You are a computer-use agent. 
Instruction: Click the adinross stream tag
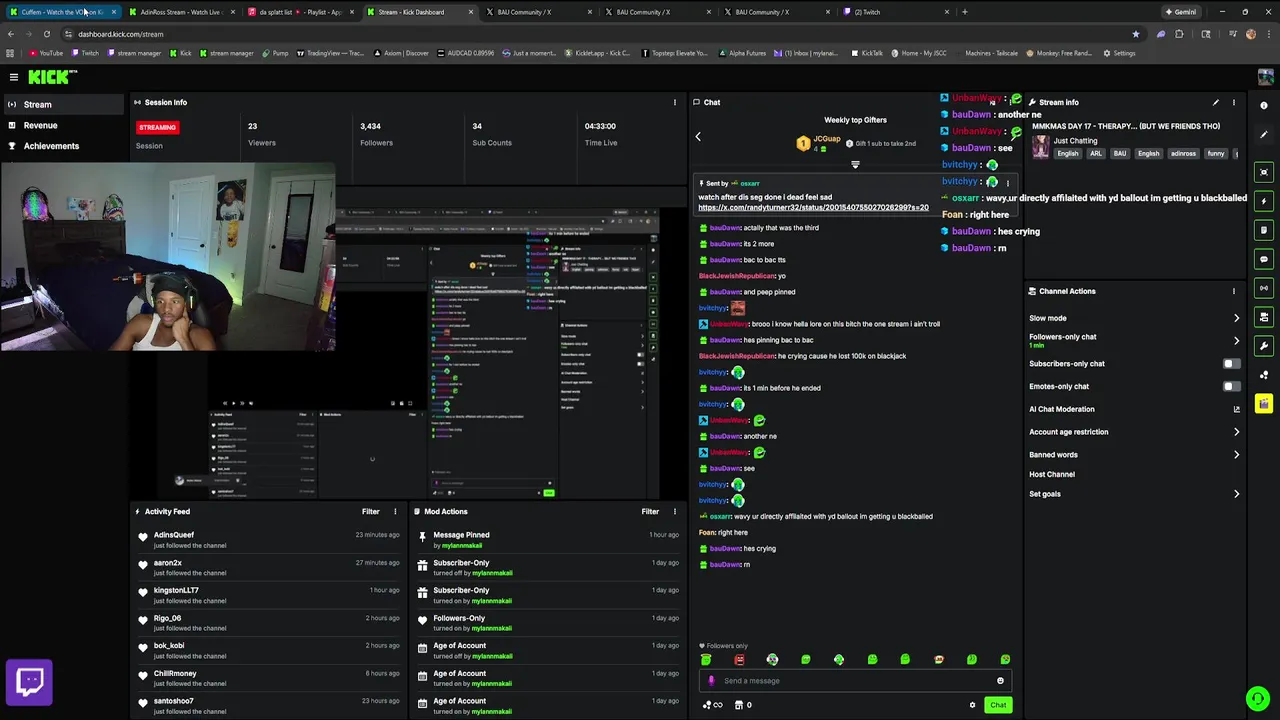coord(1183,154)
